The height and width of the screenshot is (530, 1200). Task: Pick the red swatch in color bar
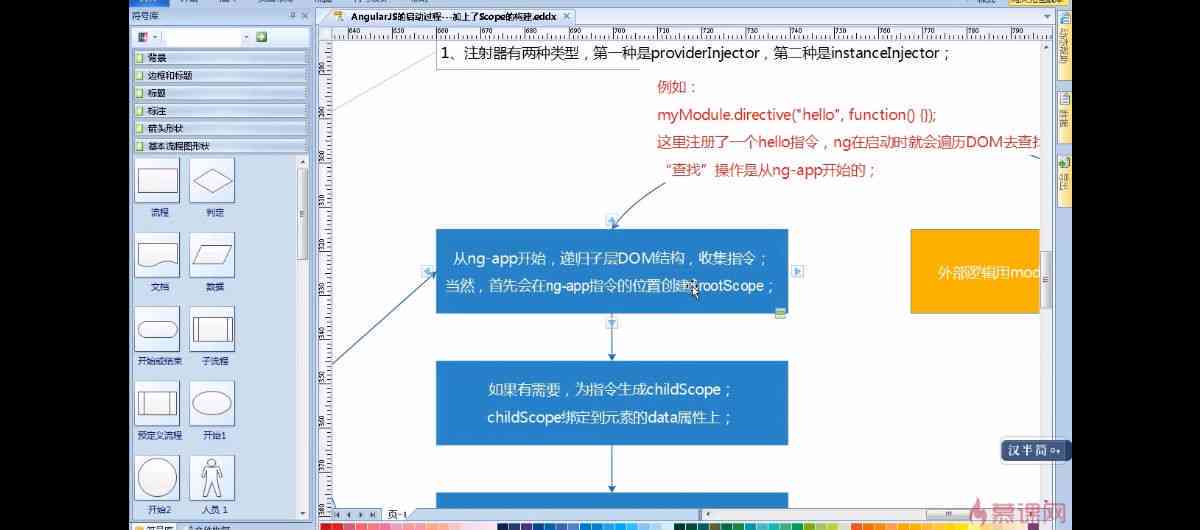[325, 525]
